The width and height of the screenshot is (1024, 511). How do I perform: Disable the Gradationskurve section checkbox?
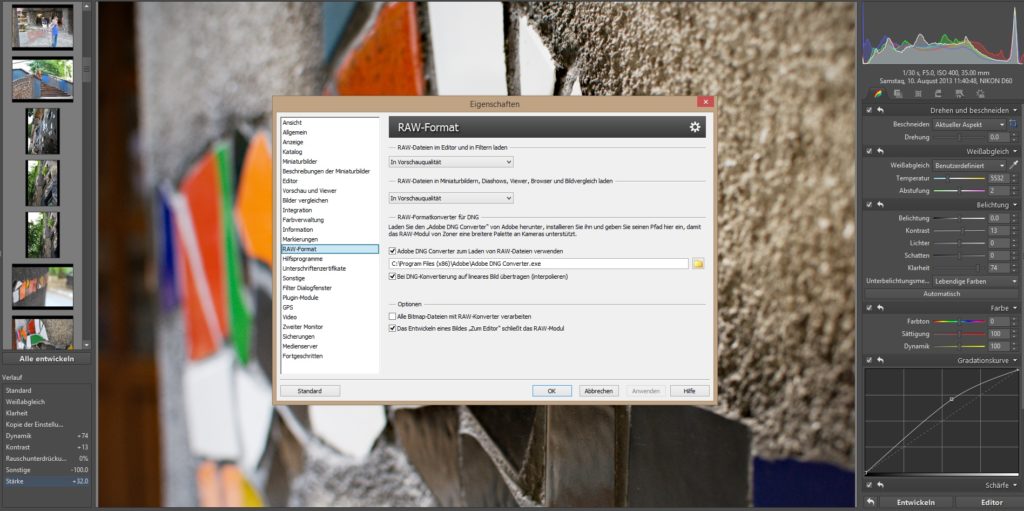[869, 360]
